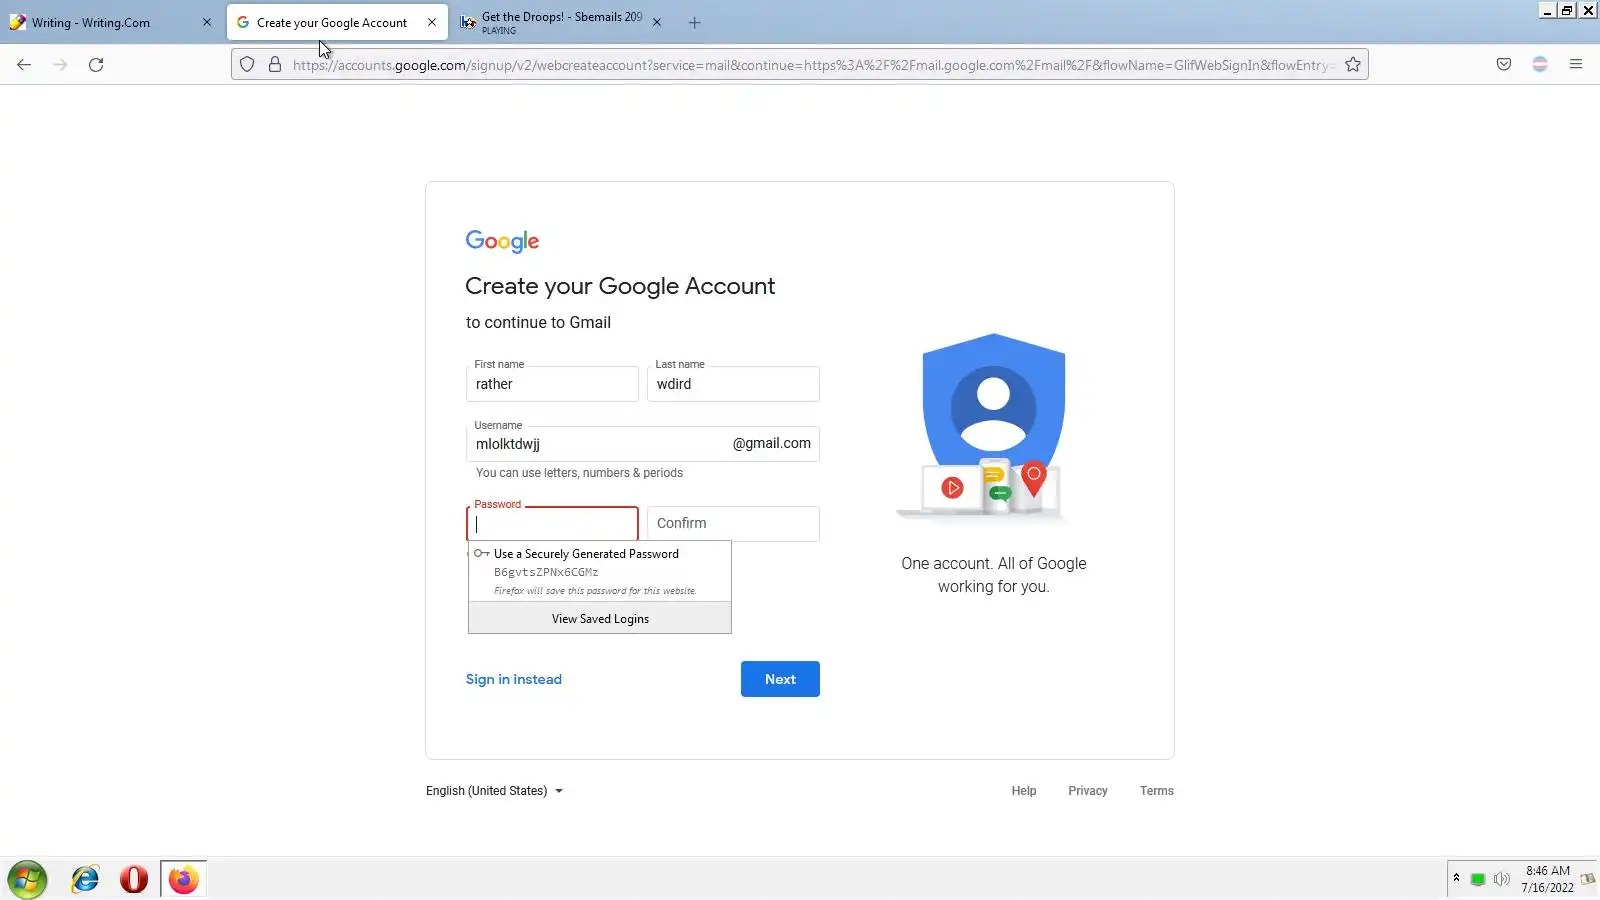Click the Confirm password field
Screen dimensions: 1600x900
(x=733, y=524)
